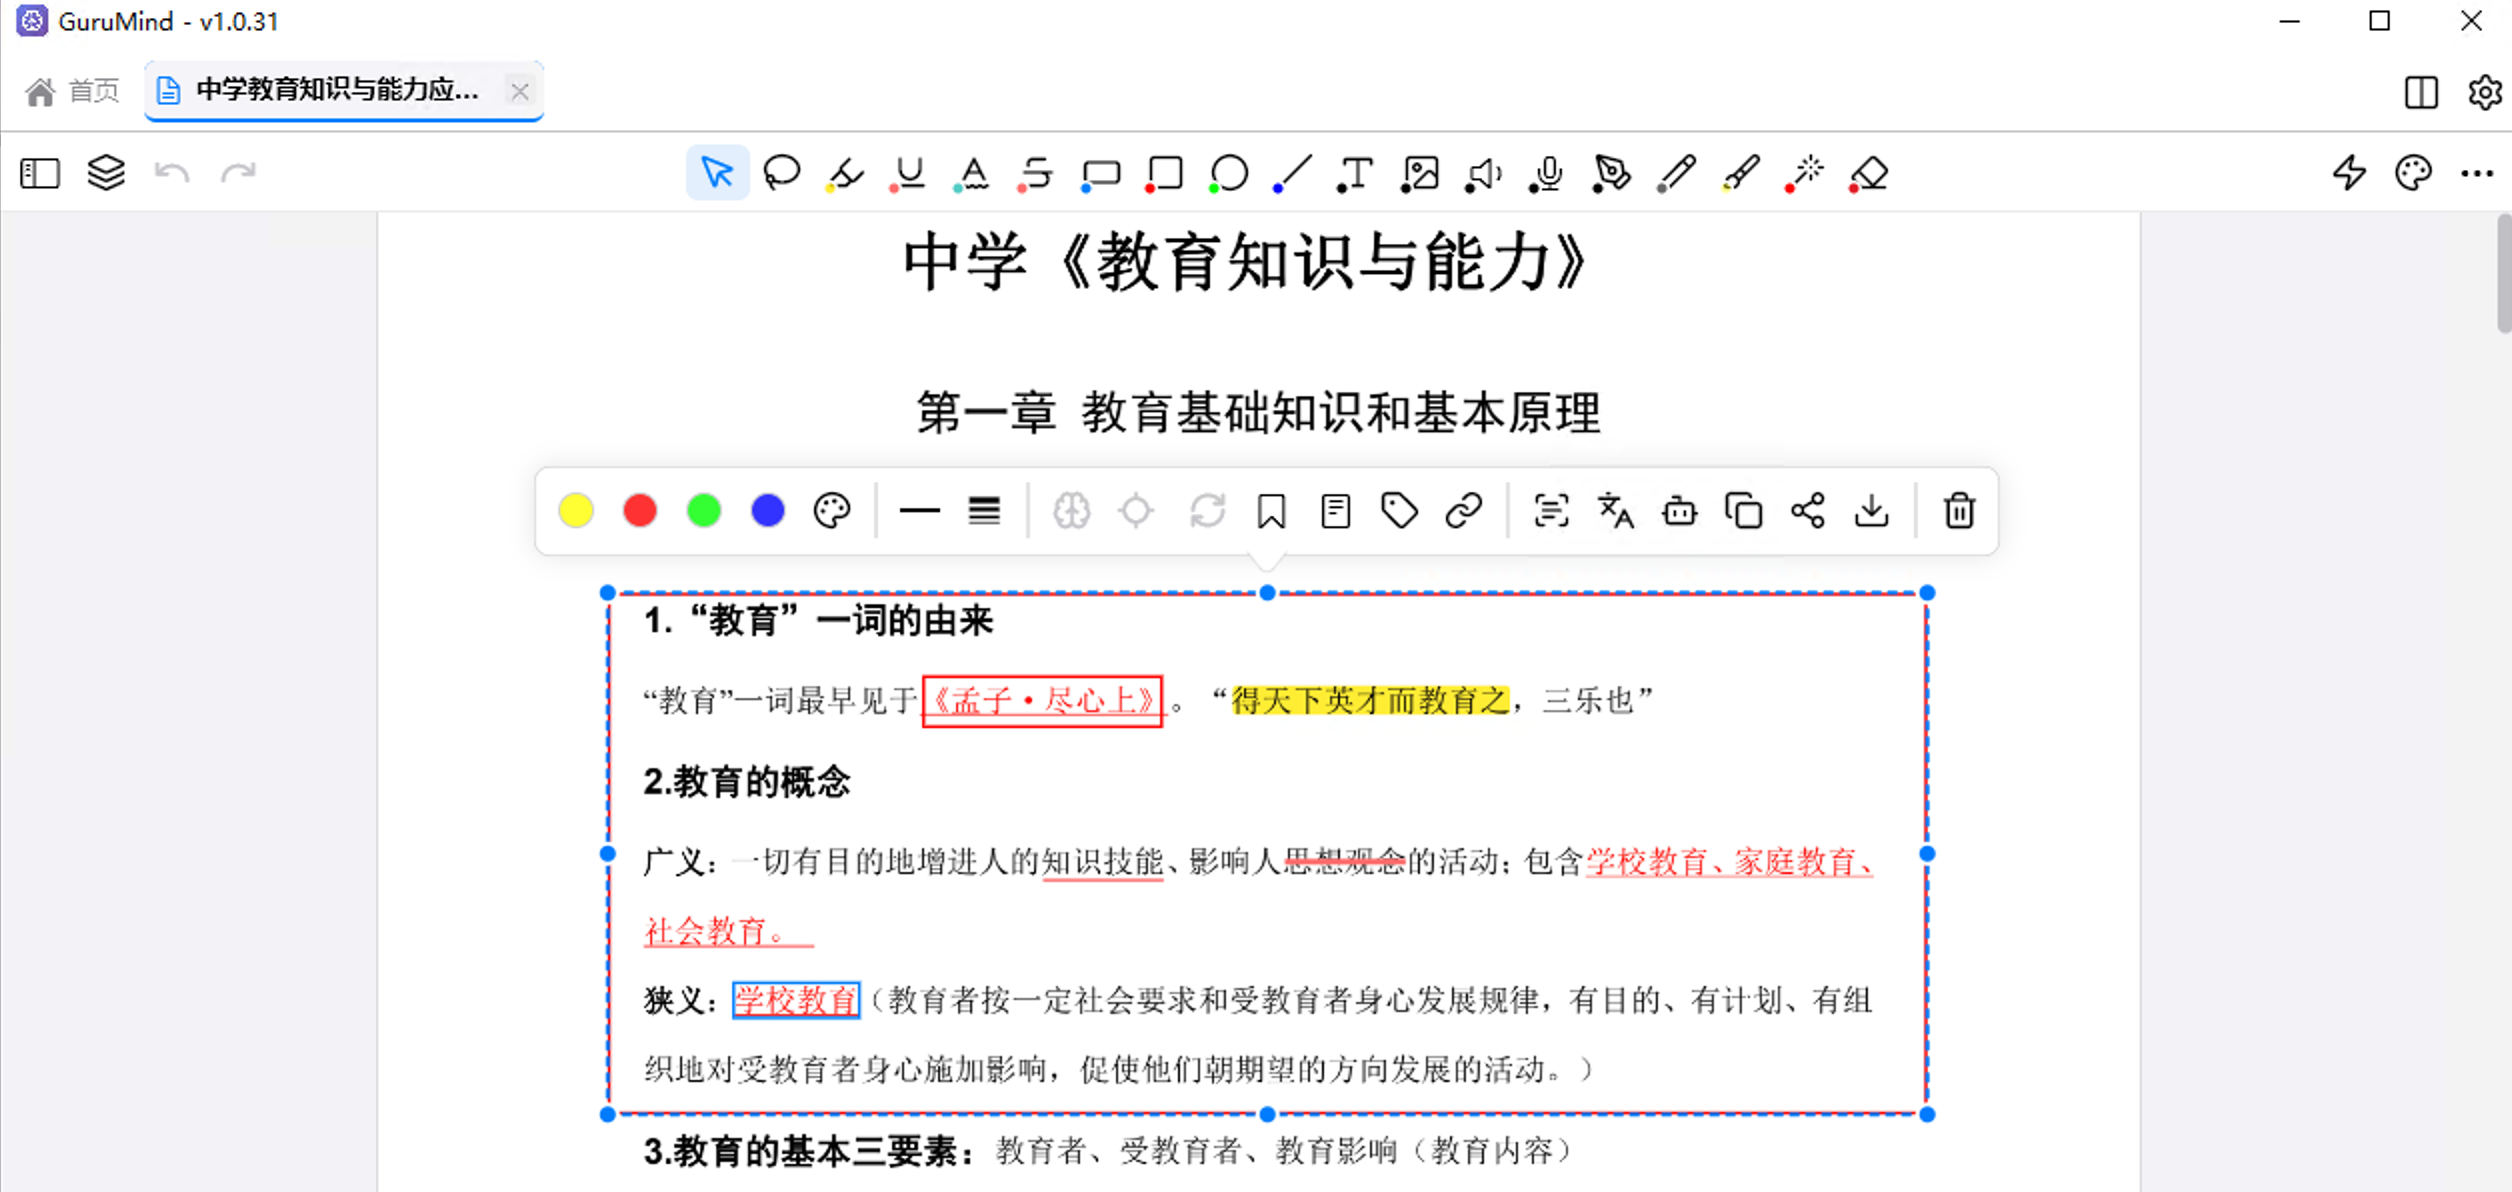Viewport: 2512px width, 1192px height.
Task: Select the pen nib tool
Action: click(1612, 173)
